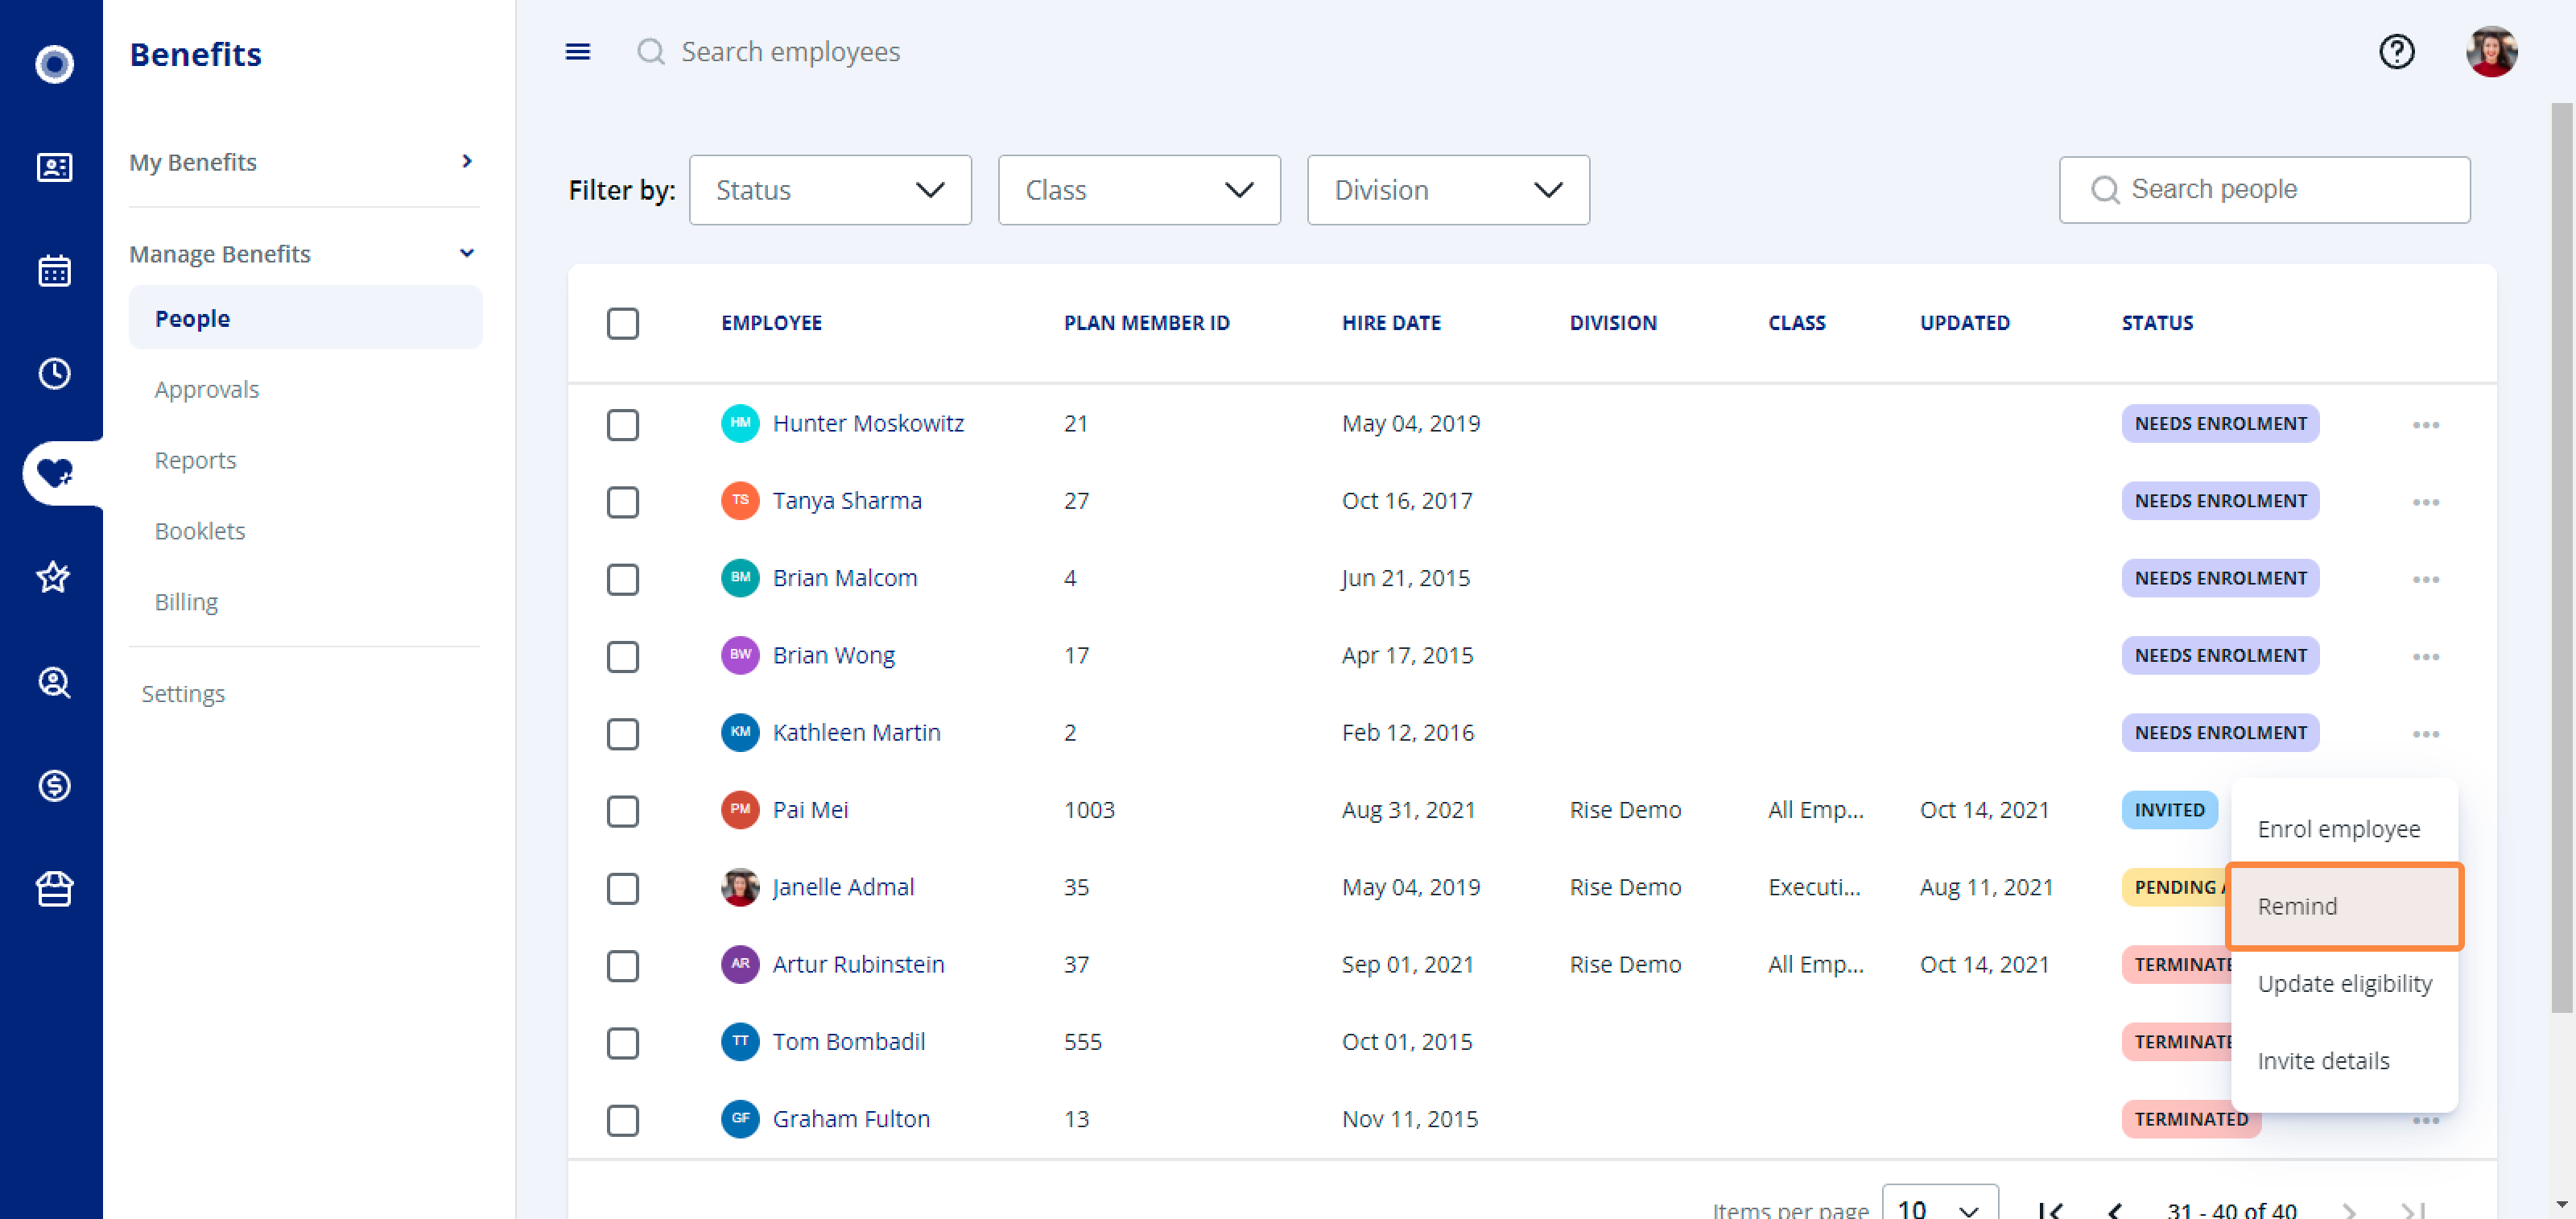Open the user profile avatar
2576x1219 pixels.
2491,51
